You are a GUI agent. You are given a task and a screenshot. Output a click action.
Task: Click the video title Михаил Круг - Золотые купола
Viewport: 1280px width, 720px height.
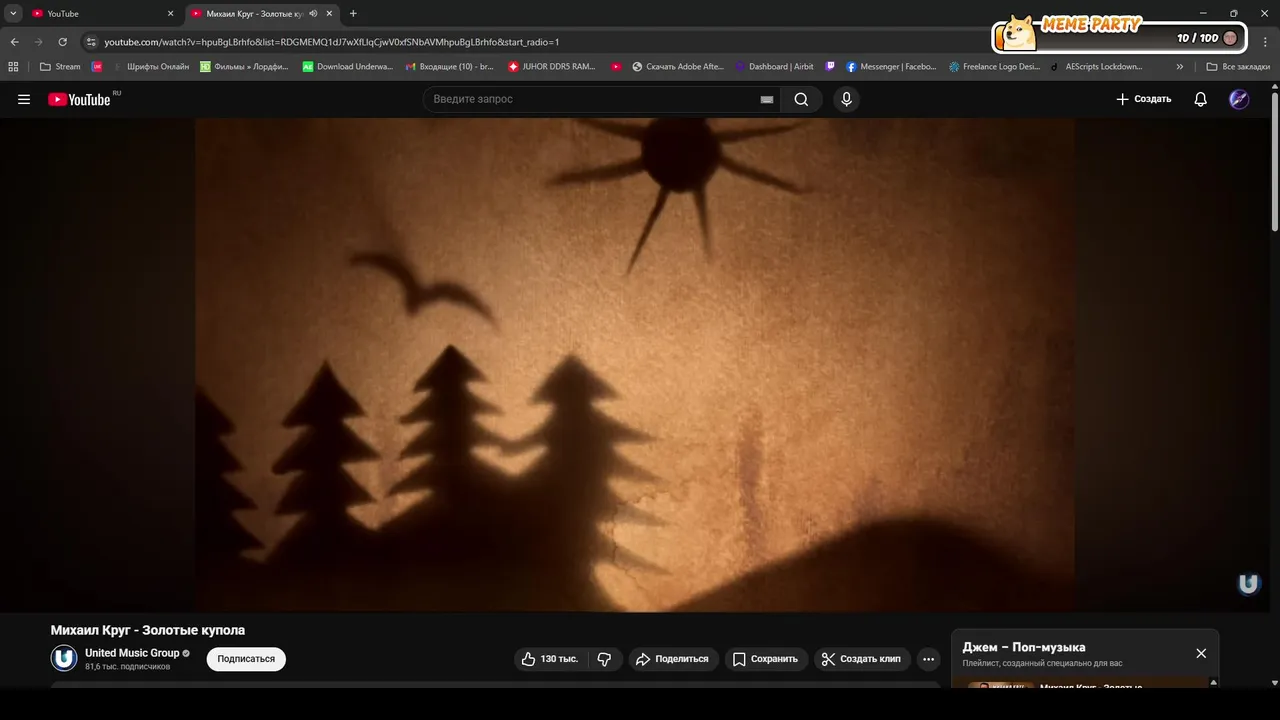coord(148,630)
